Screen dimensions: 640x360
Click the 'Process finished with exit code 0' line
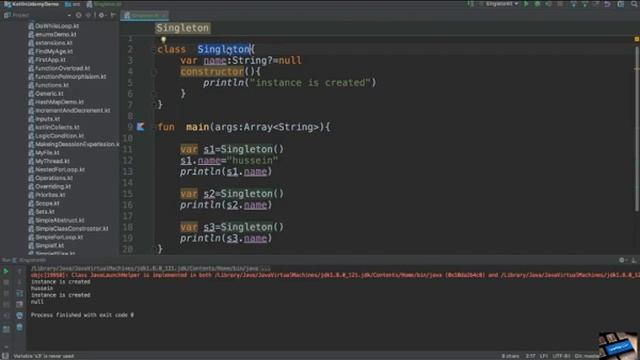[x=82, y=315]
